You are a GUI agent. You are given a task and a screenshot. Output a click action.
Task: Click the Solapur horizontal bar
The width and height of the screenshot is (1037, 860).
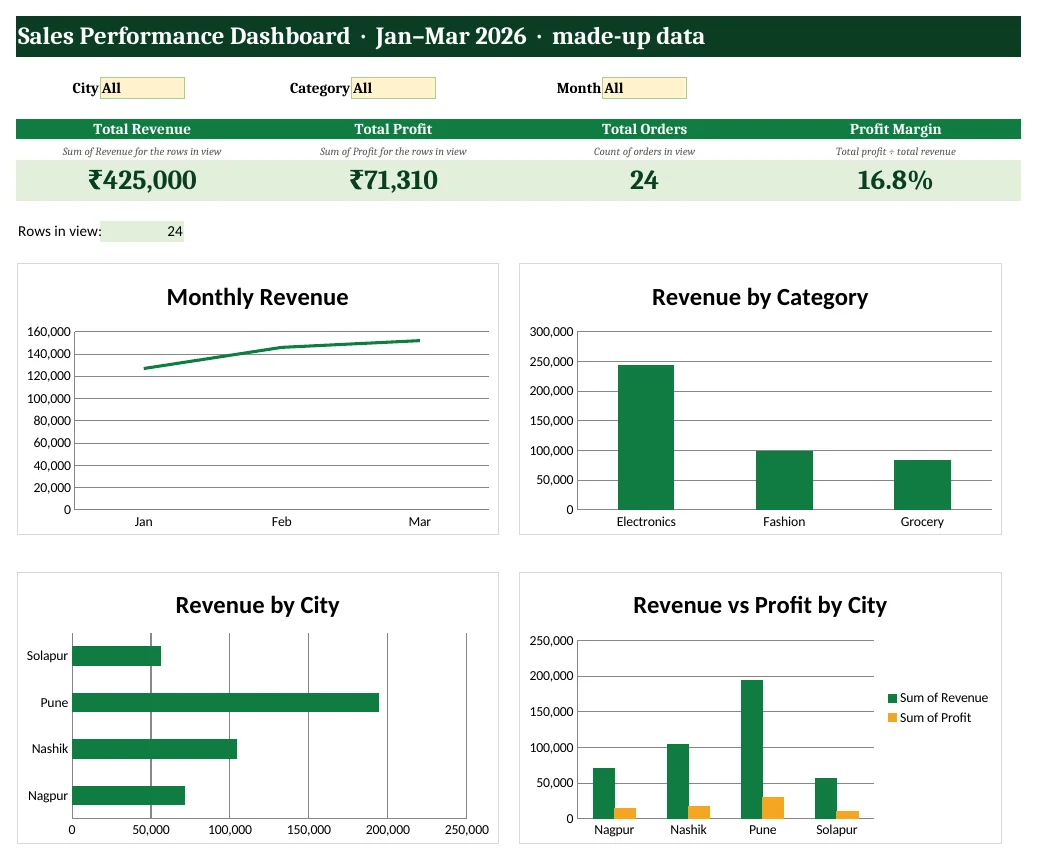(x=116, y=656)
